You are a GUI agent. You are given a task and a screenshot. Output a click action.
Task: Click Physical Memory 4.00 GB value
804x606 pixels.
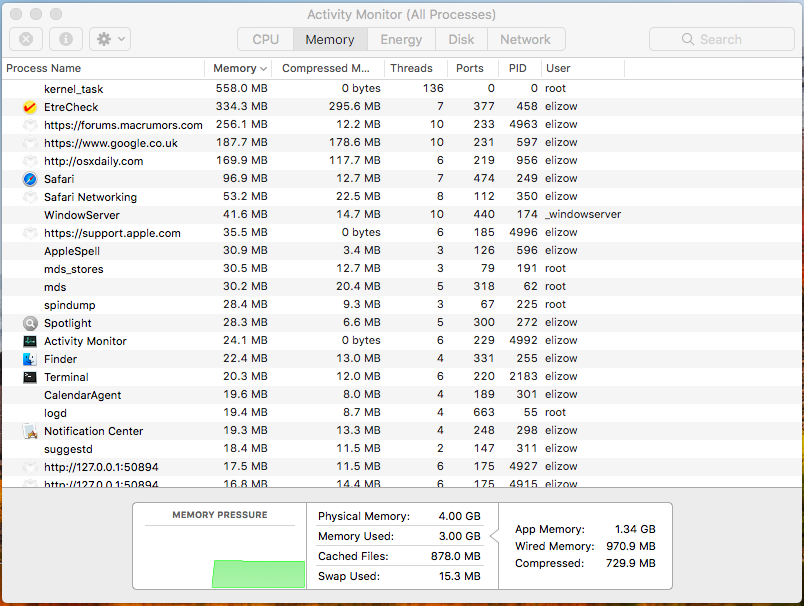(x=459, y=516)
